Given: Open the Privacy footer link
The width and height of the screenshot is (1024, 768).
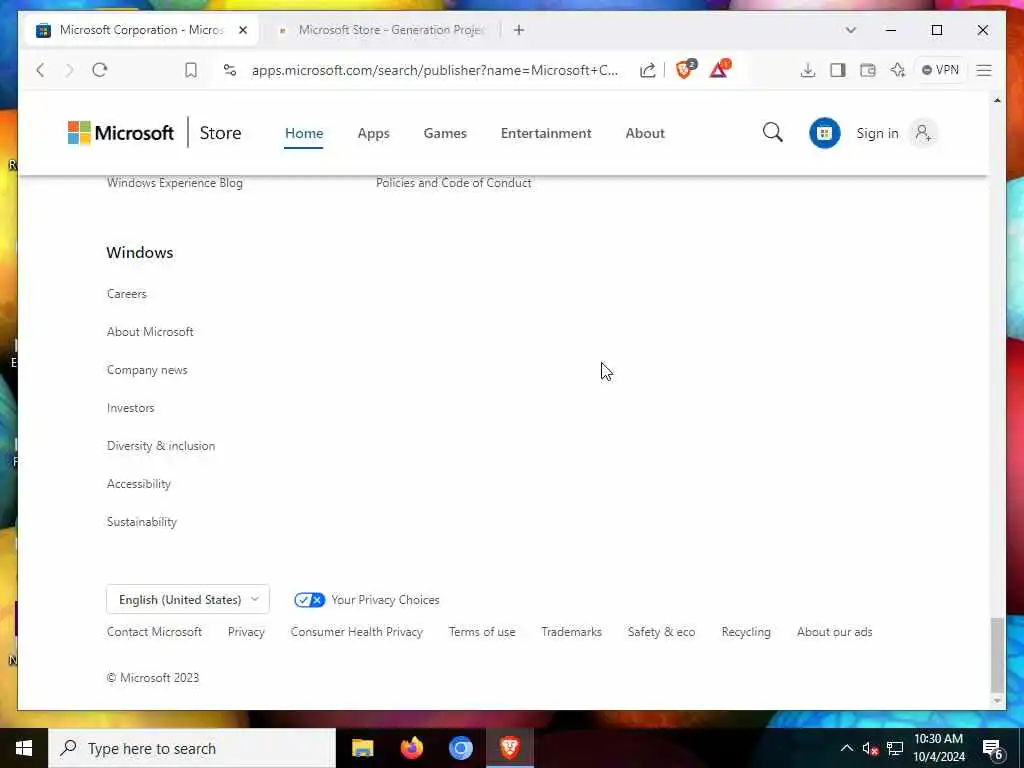Looking at the screenshot, I should pyautogui.click(x=246, y=632).
